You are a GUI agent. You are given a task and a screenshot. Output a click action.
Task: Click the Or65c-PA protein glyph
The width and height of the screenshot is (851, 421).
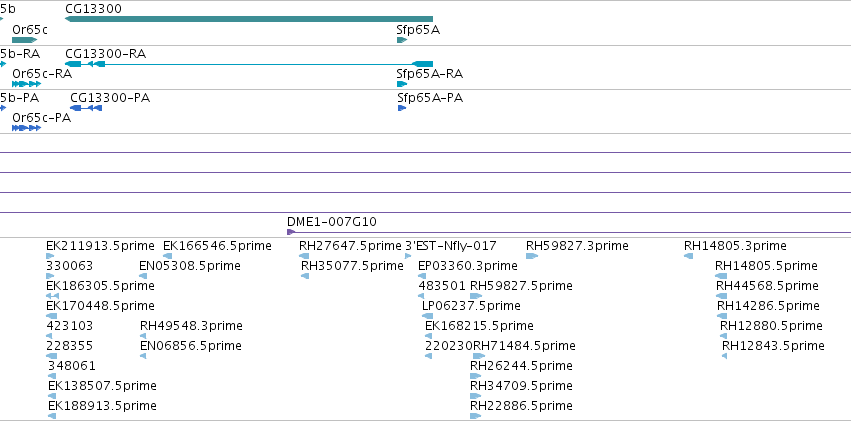(27, 128)
